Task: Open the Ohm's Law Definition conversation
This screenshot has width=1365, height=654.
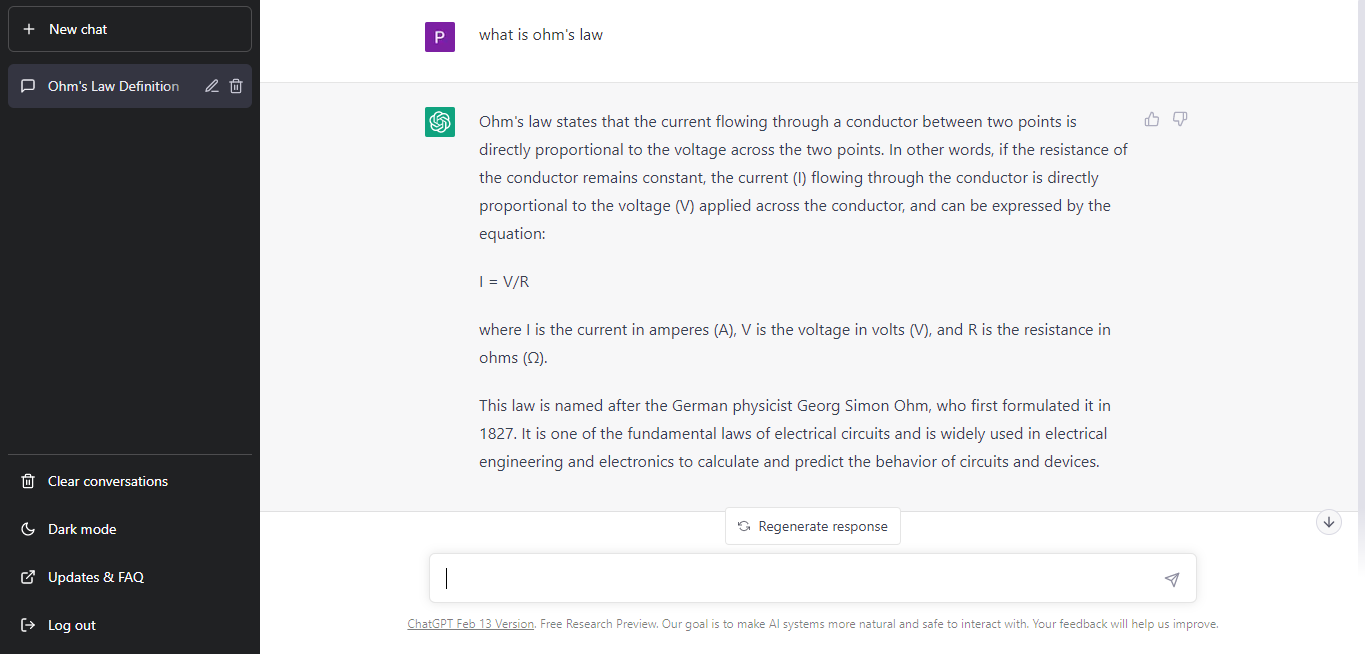Action: (113, 86)
